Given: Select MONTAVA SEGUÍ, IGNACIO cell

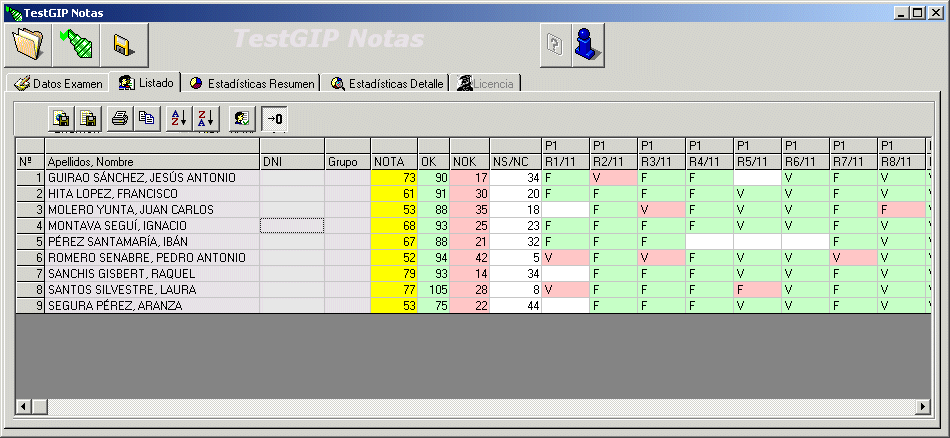Looking at the screenshot, I should (152, 225).
